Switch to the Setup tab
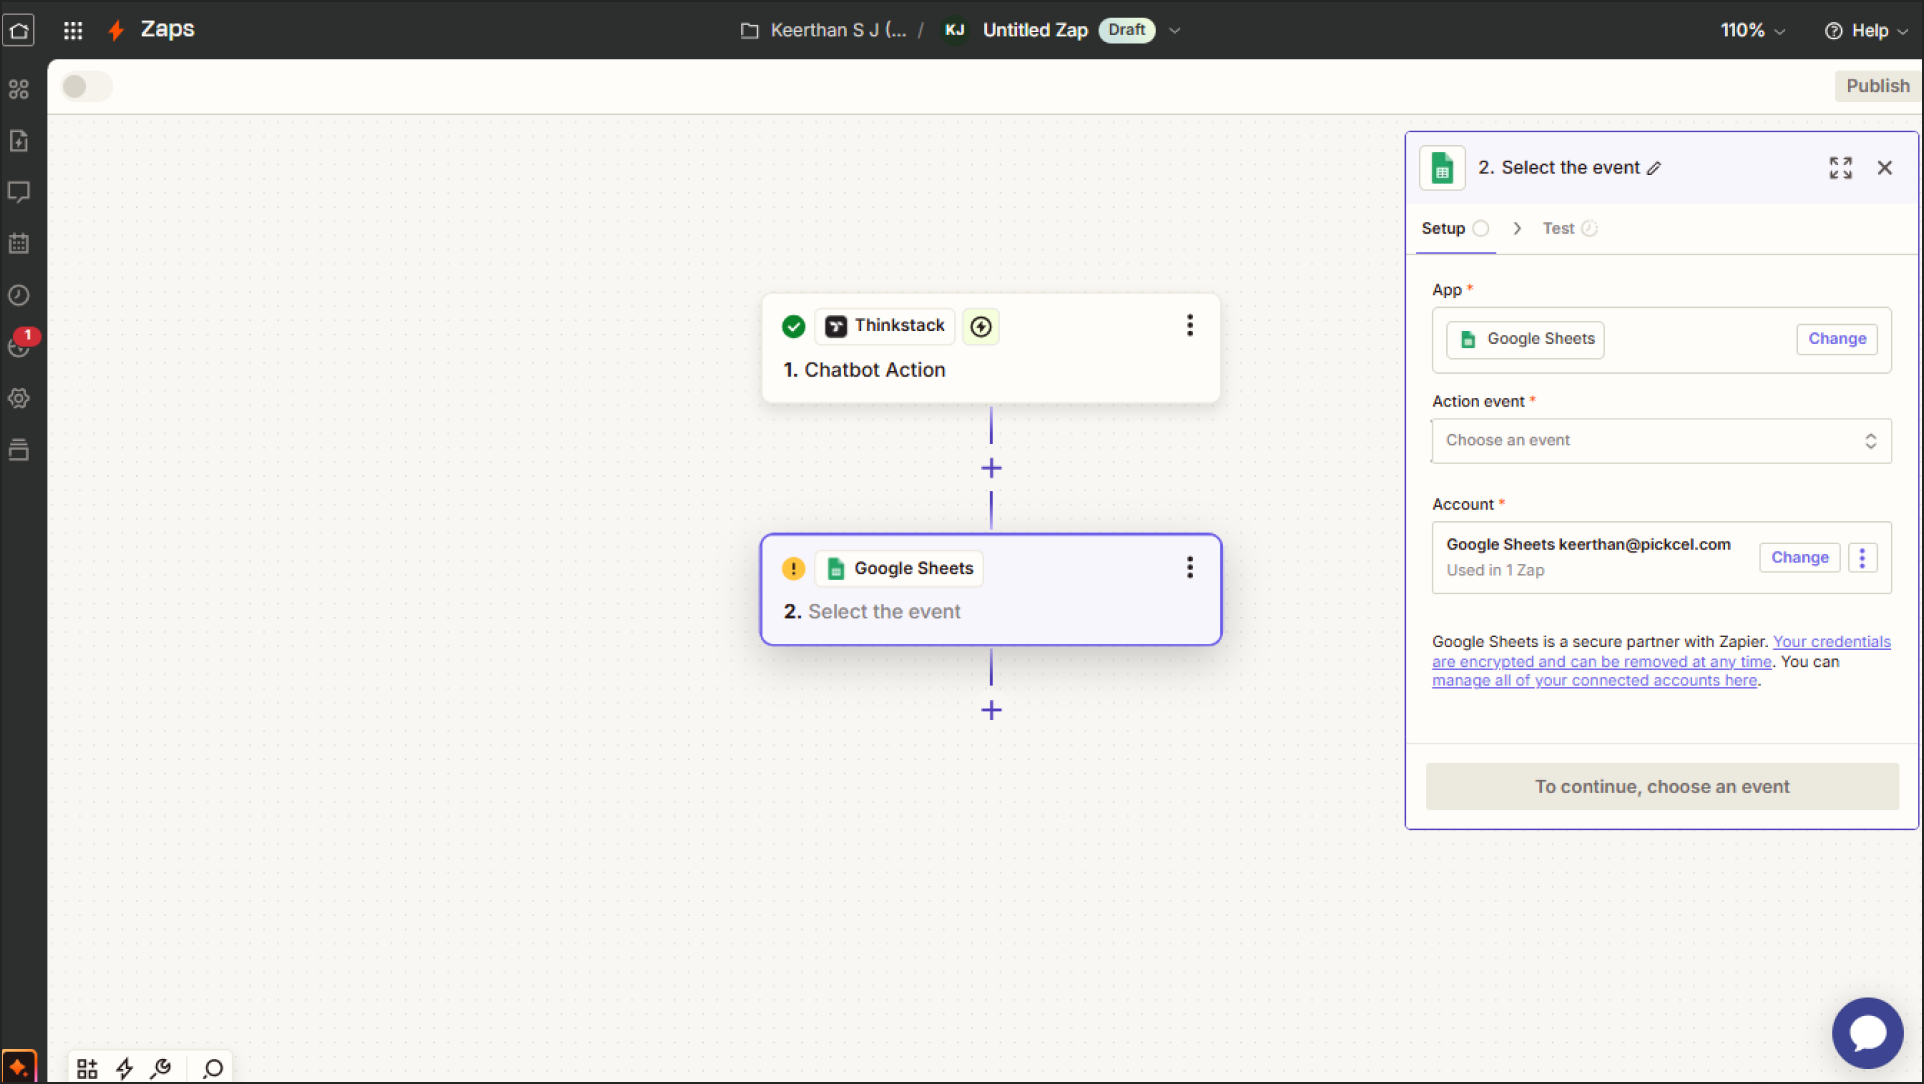The width and height of the screenshot is (1924, 1084). [1455, 229]
